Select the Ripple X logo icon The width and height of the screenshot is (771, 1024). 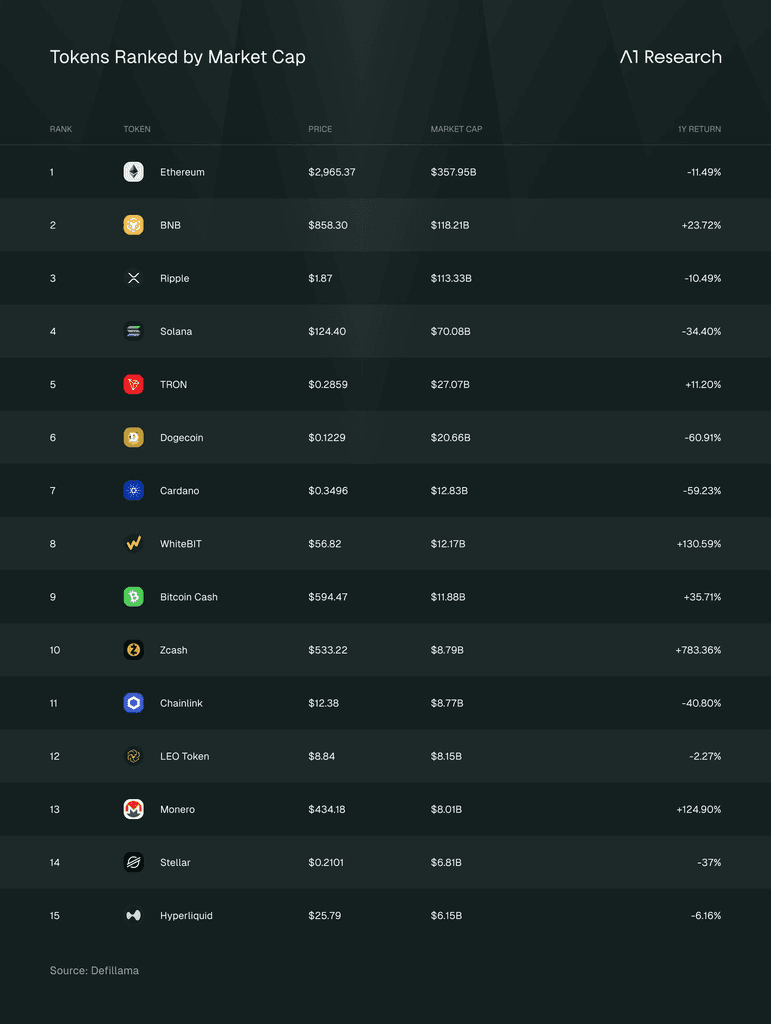coord(133,278)
